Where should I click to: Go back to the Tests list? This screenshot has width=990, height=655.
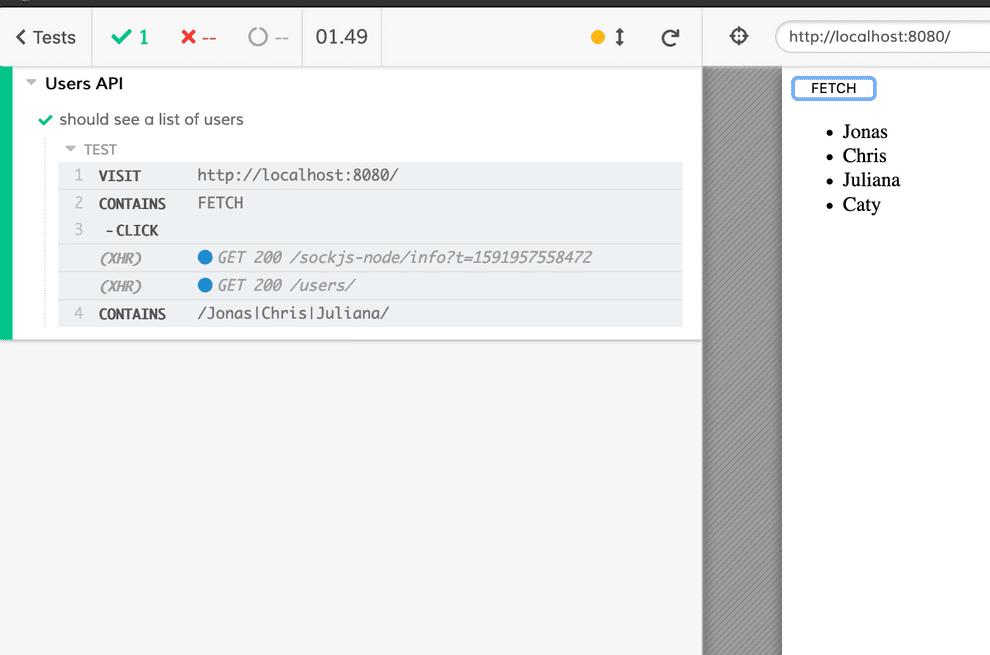46,38
